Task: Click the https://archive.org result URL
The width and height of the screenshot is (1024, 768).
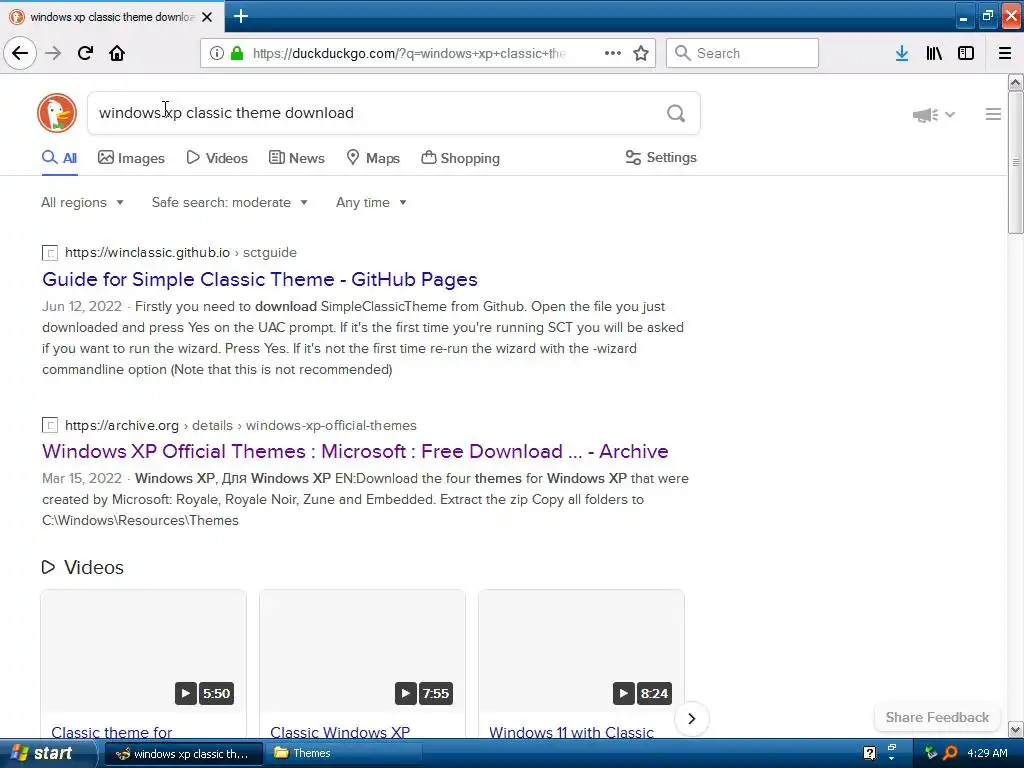Action: [x=121, y=425]
